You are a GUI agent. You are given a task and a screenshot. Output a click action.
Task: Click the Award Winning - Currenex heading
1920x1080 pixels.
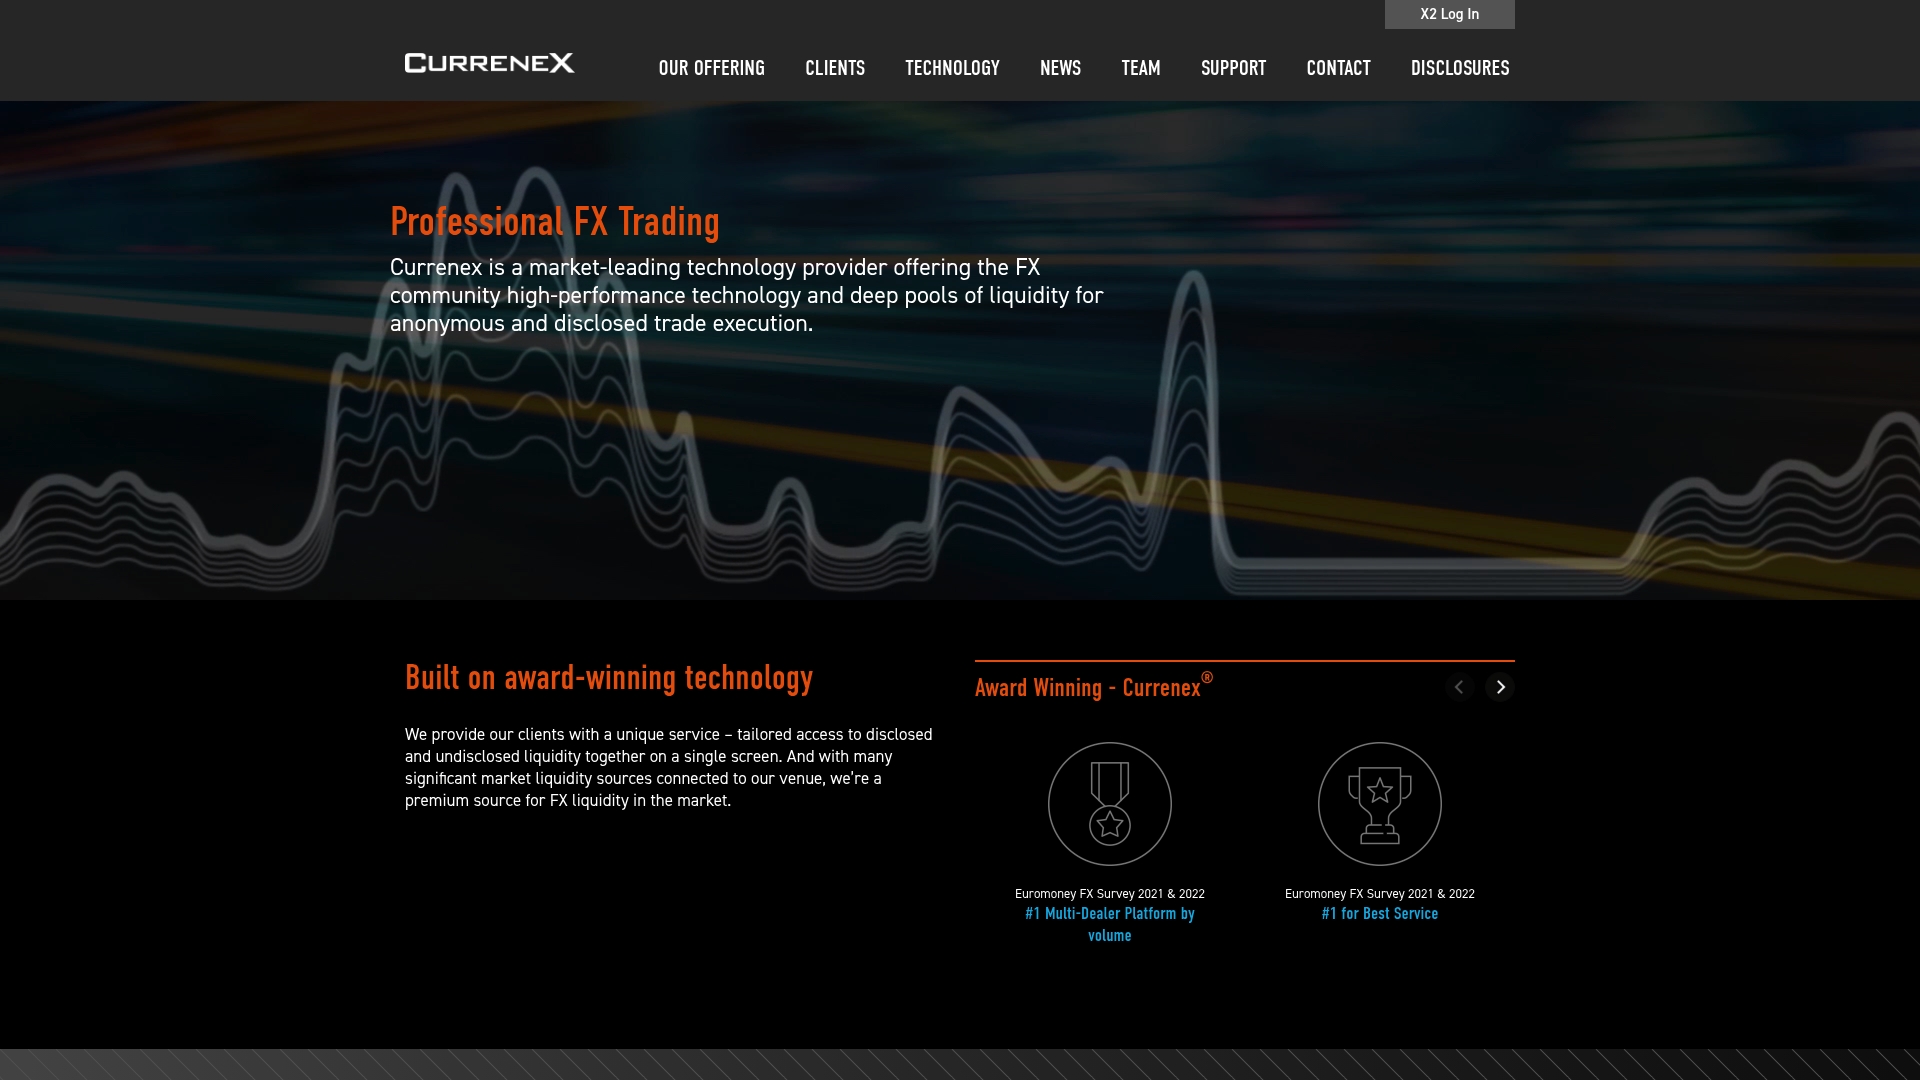(1094, 686)
